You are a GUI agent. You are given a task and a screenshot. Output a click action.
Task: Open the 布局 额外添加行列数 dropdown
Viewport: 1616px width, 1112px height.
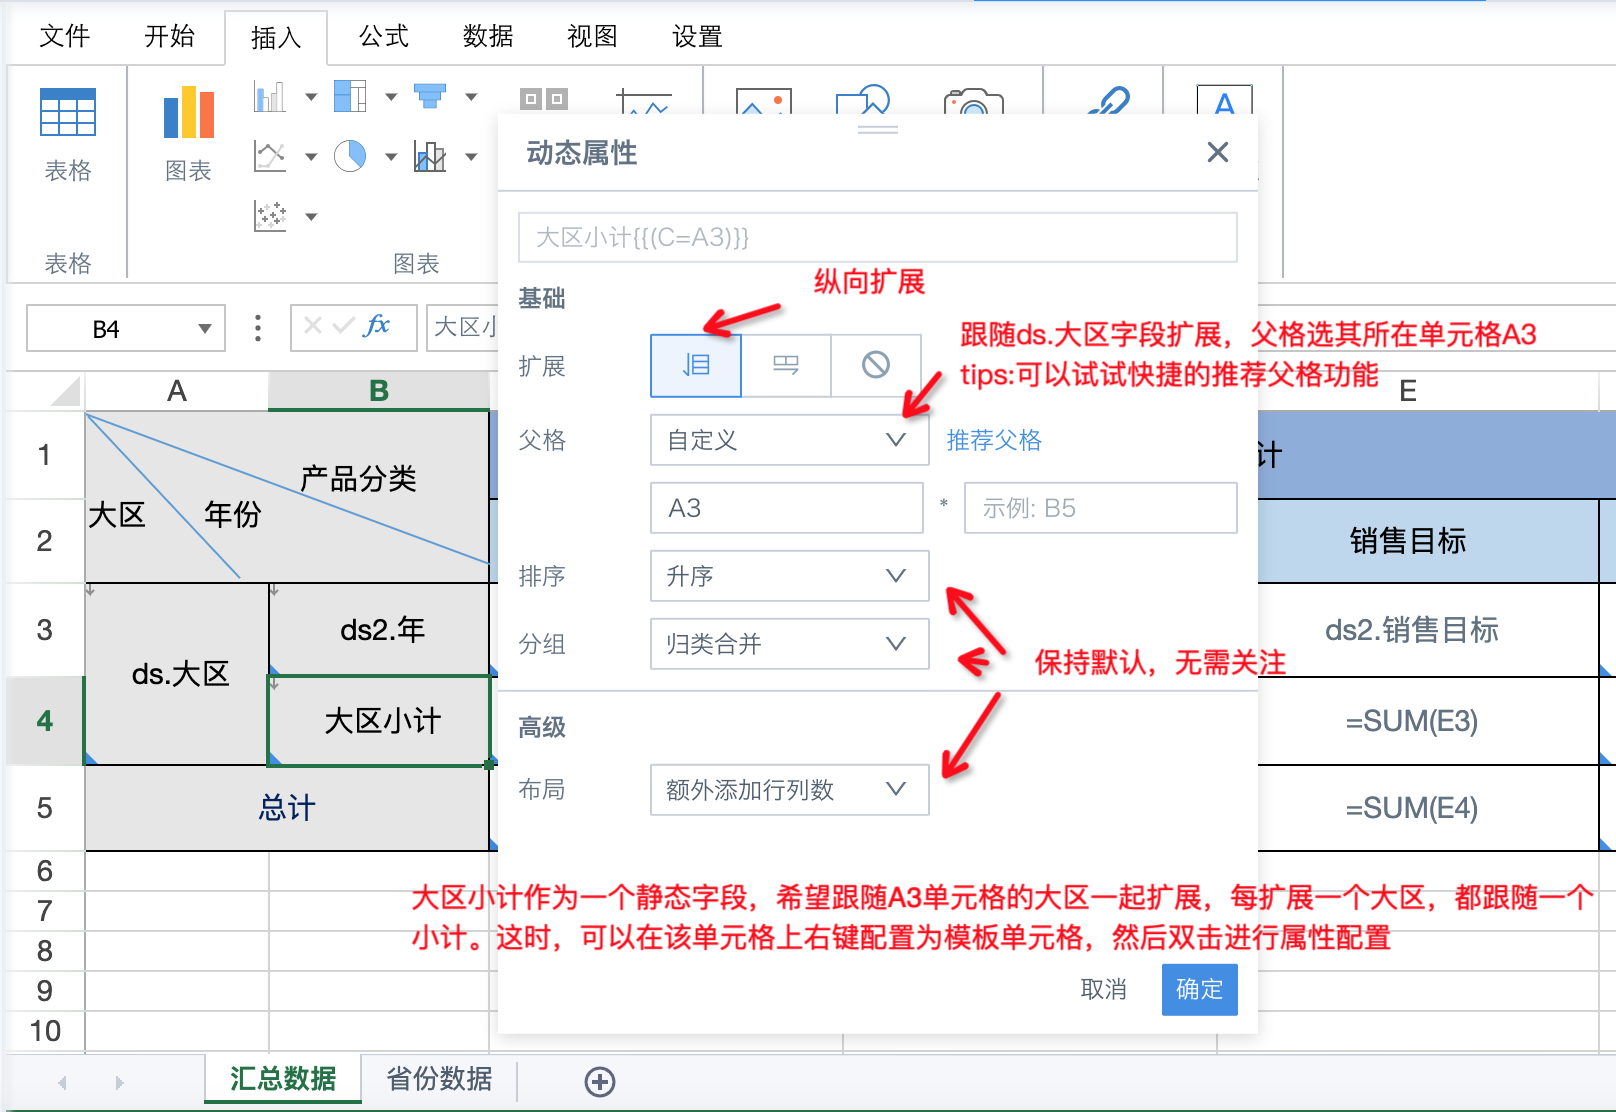coord(789,790)
